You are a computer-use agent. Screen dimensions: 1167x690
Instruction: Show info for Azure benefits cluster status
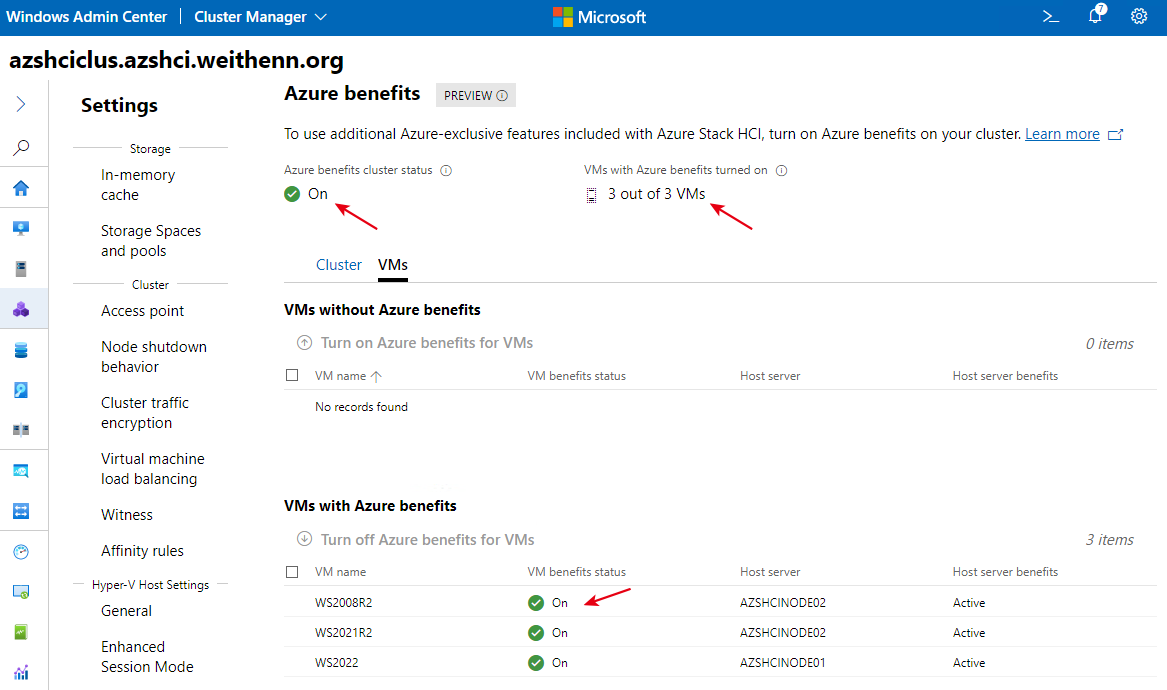[446, 170]
